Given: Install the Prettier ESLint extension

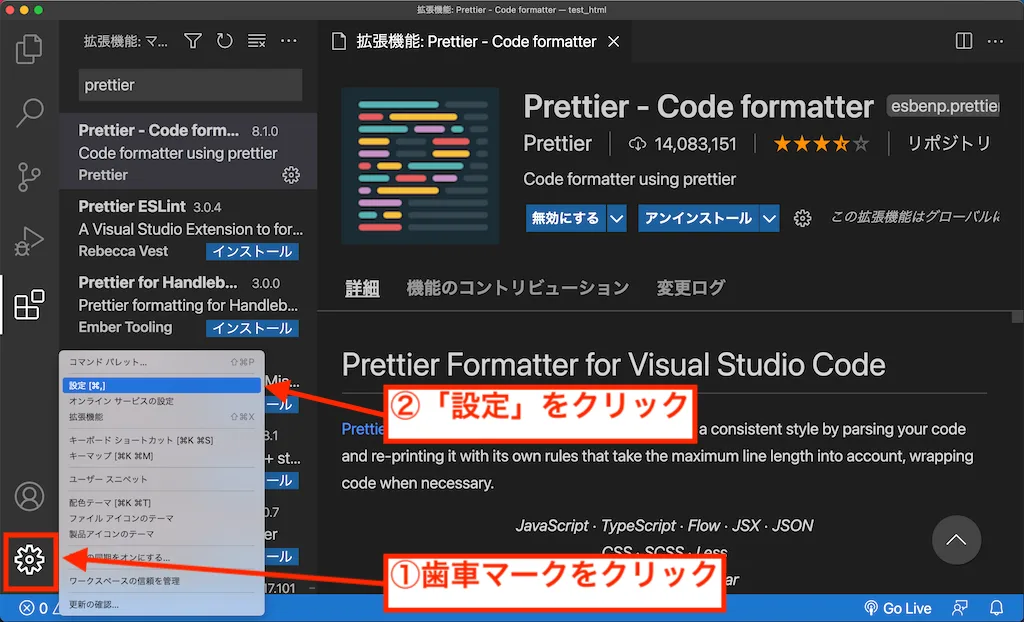Looking at the screenshot, I should pyautogui.click(x=253, y=252).
